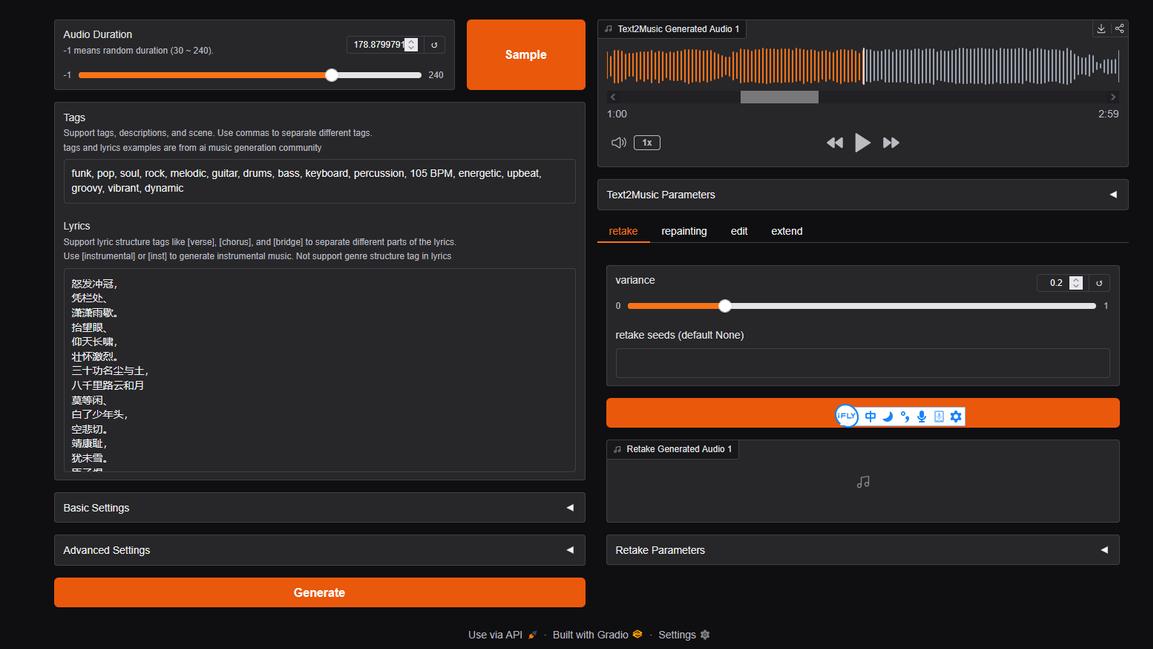This screenshot has height=649, width=1153.
Task: Seek within the audio waveform
Action: coord(863,66)
